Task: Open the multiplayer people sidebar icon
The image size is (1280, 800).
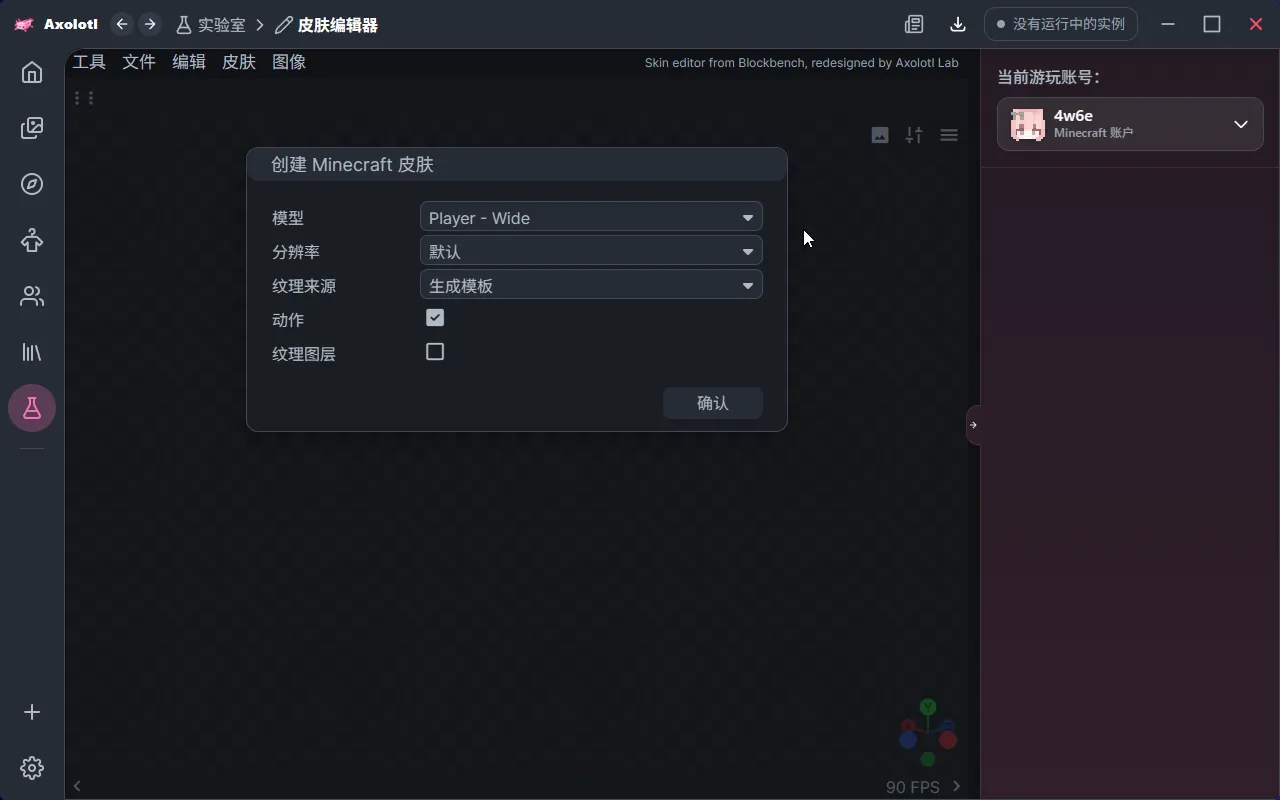Action: click(32, 296)
